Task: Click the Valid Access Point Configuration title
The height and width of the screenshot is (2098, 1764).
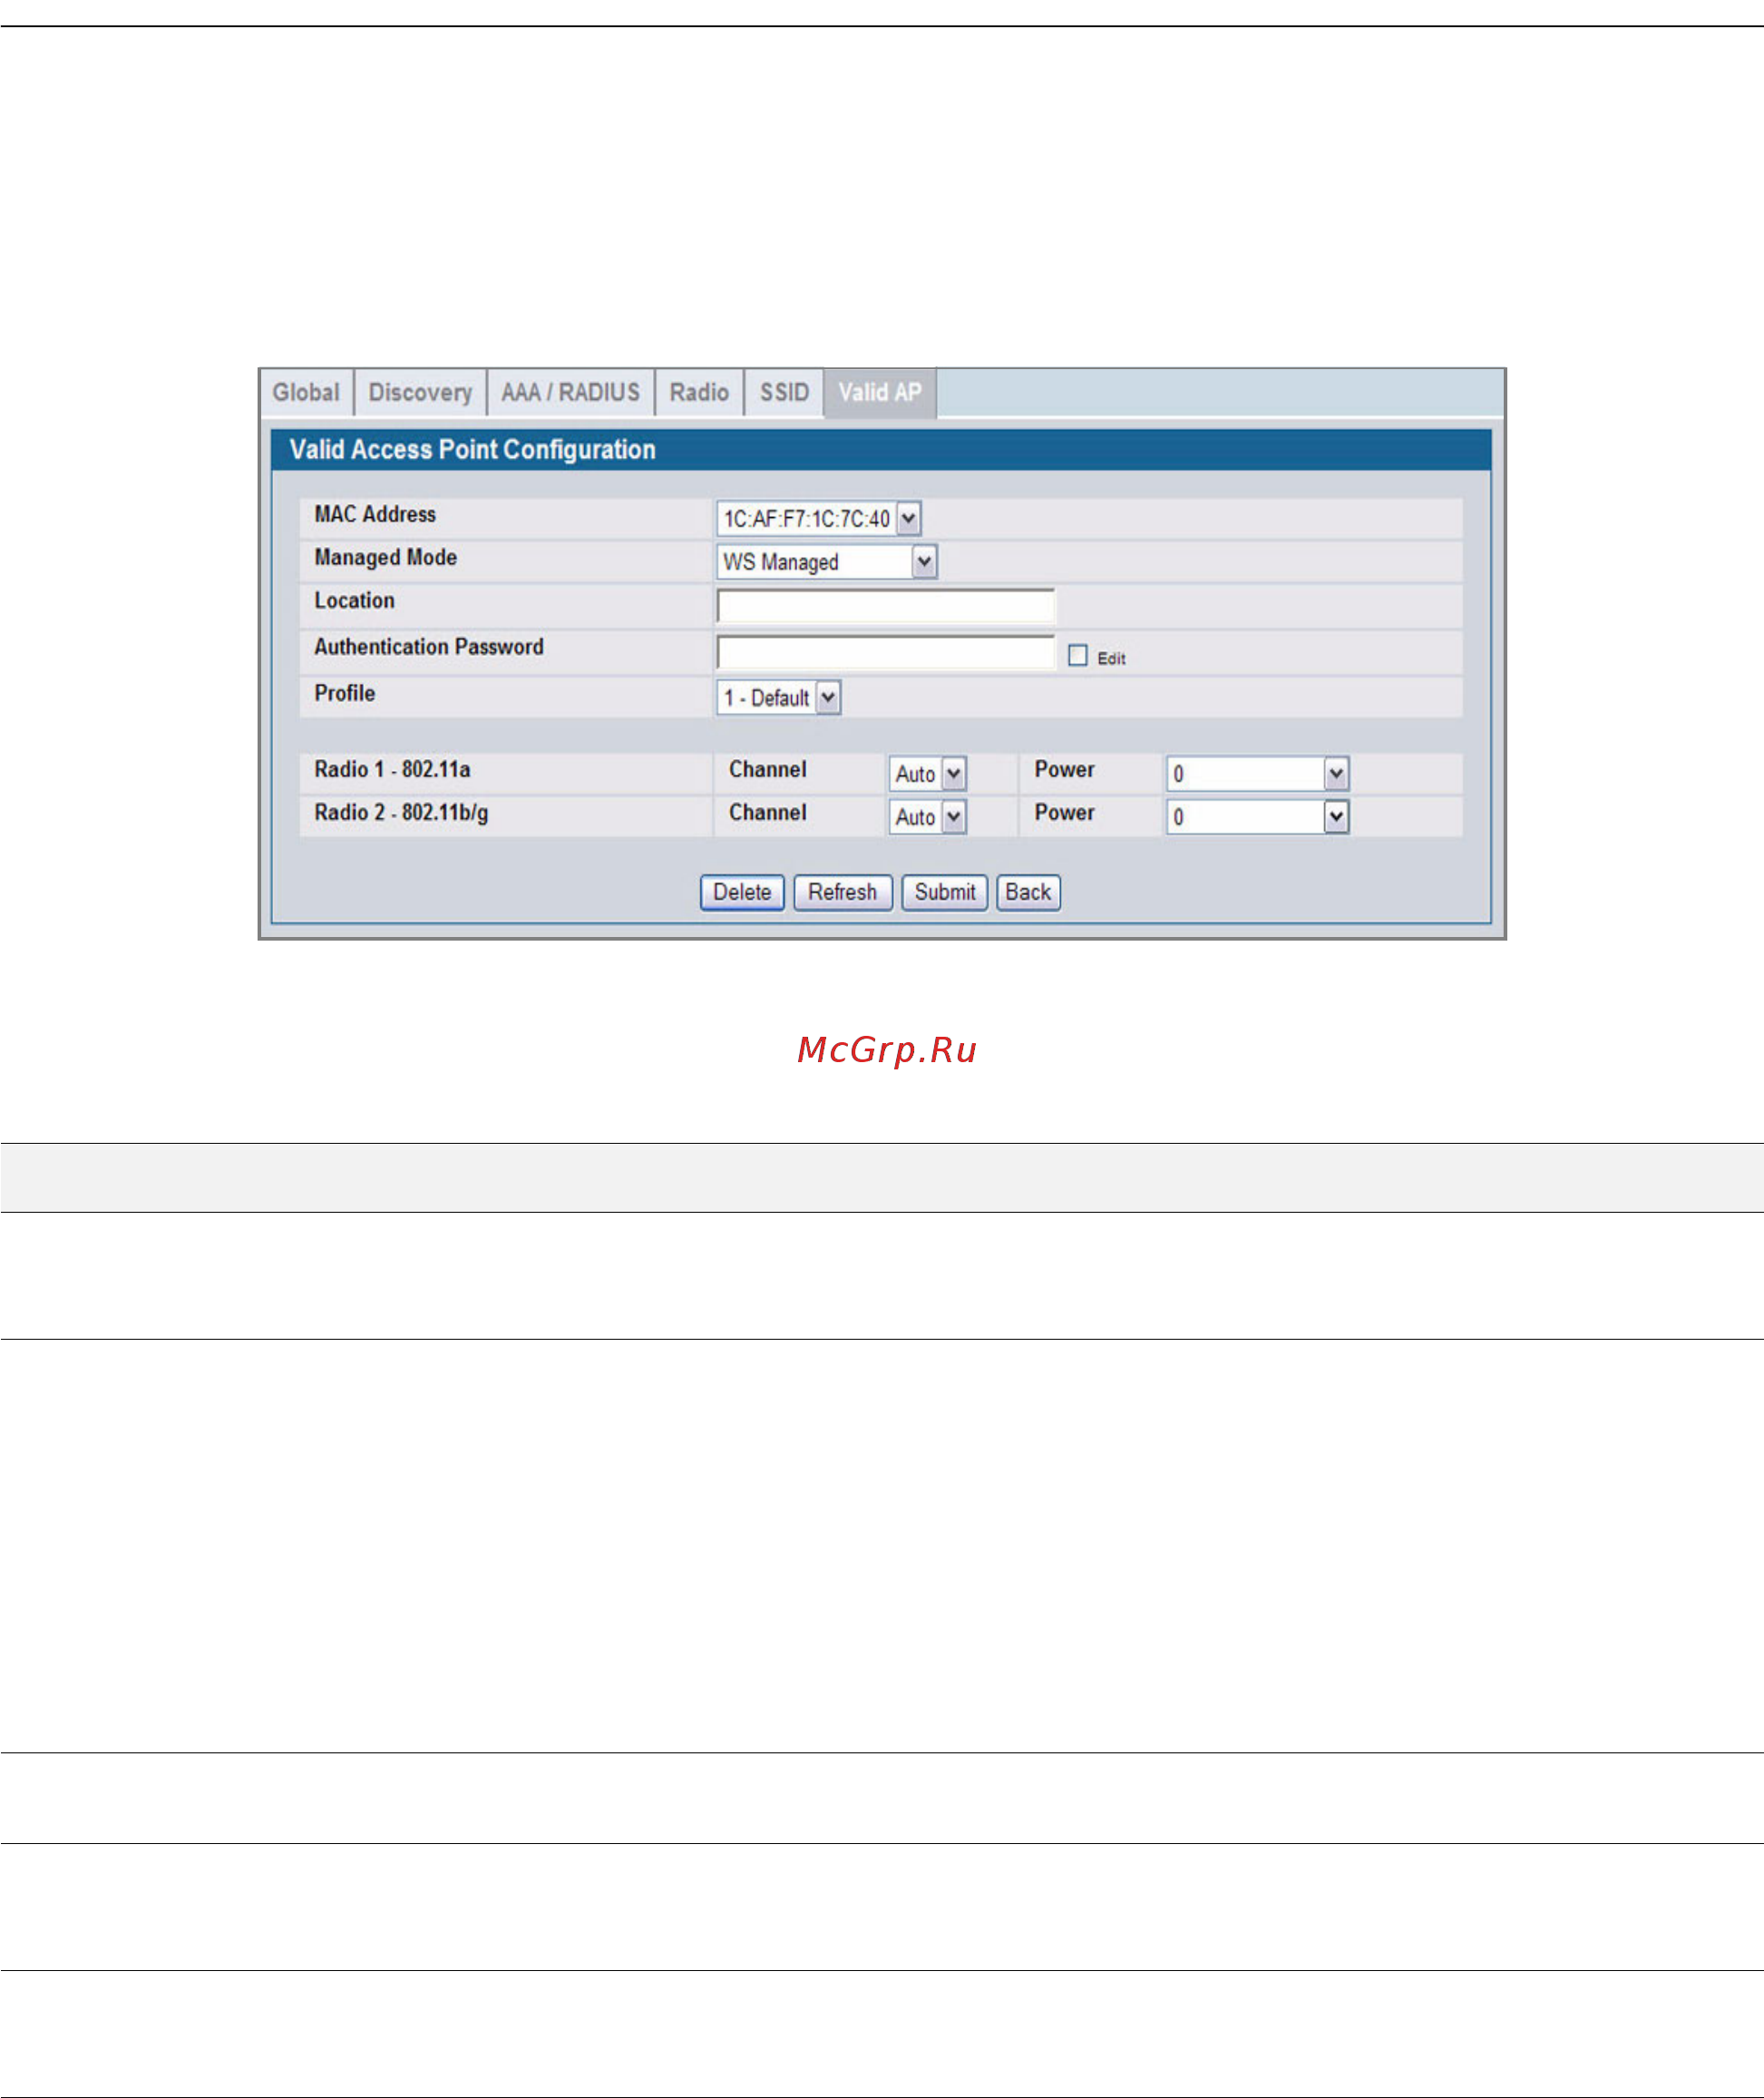Action: tap(473, 450)
